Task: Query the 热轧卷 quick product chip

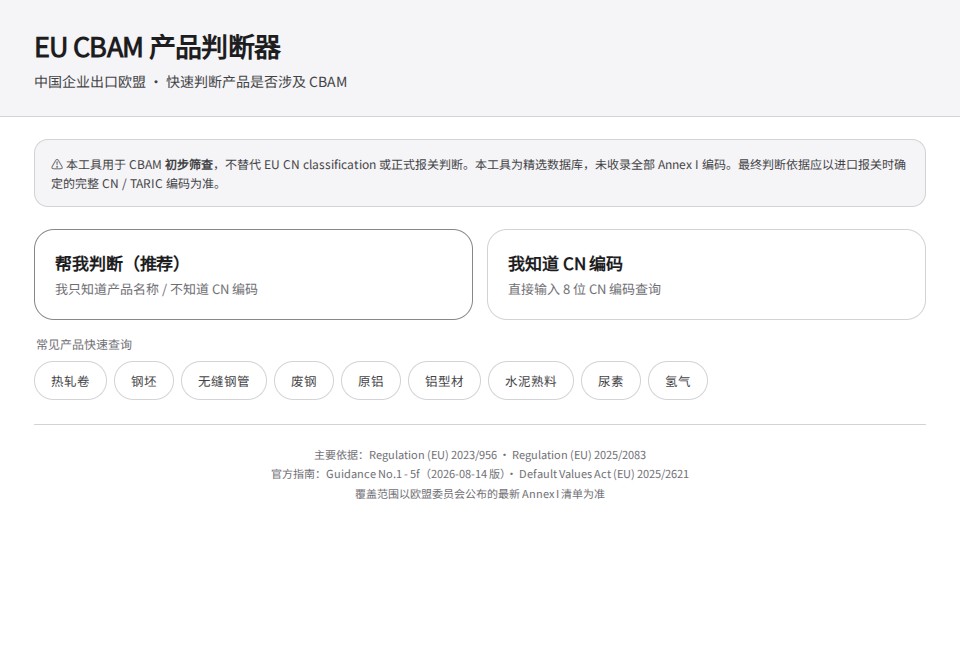Action: (x=70, y=381)
